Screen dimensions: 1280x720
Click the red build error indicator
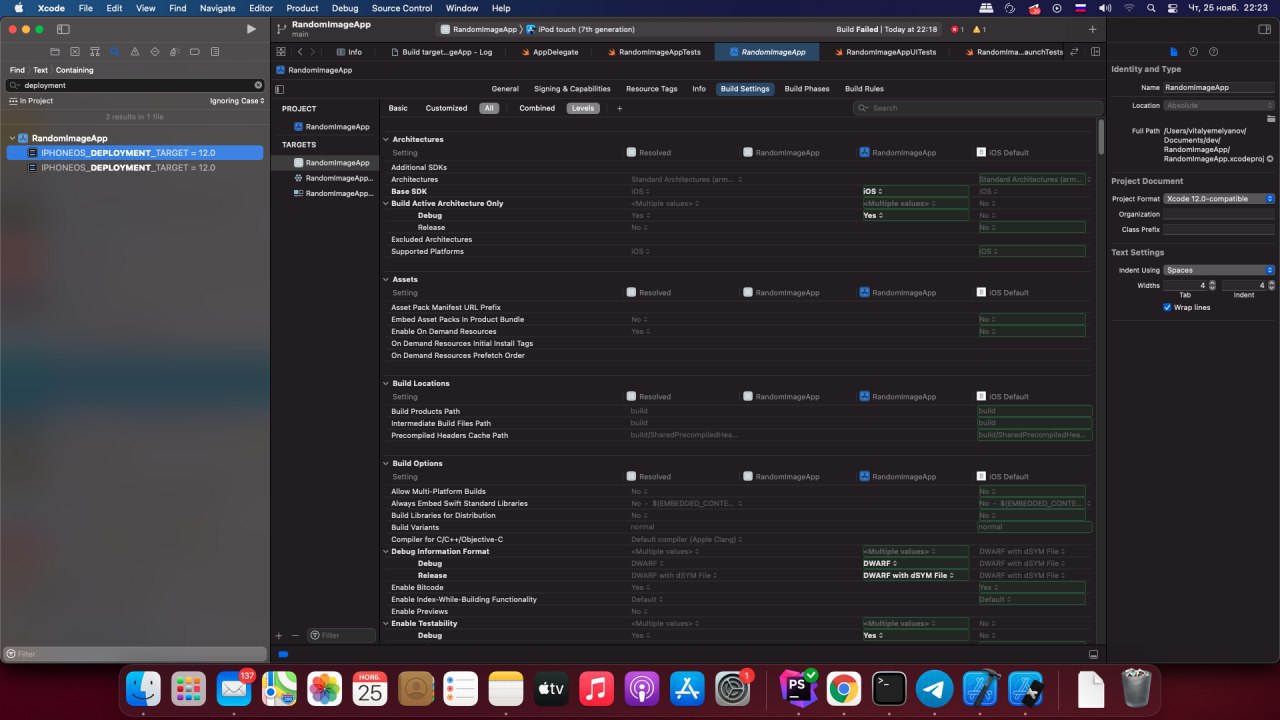coord(958,29)
